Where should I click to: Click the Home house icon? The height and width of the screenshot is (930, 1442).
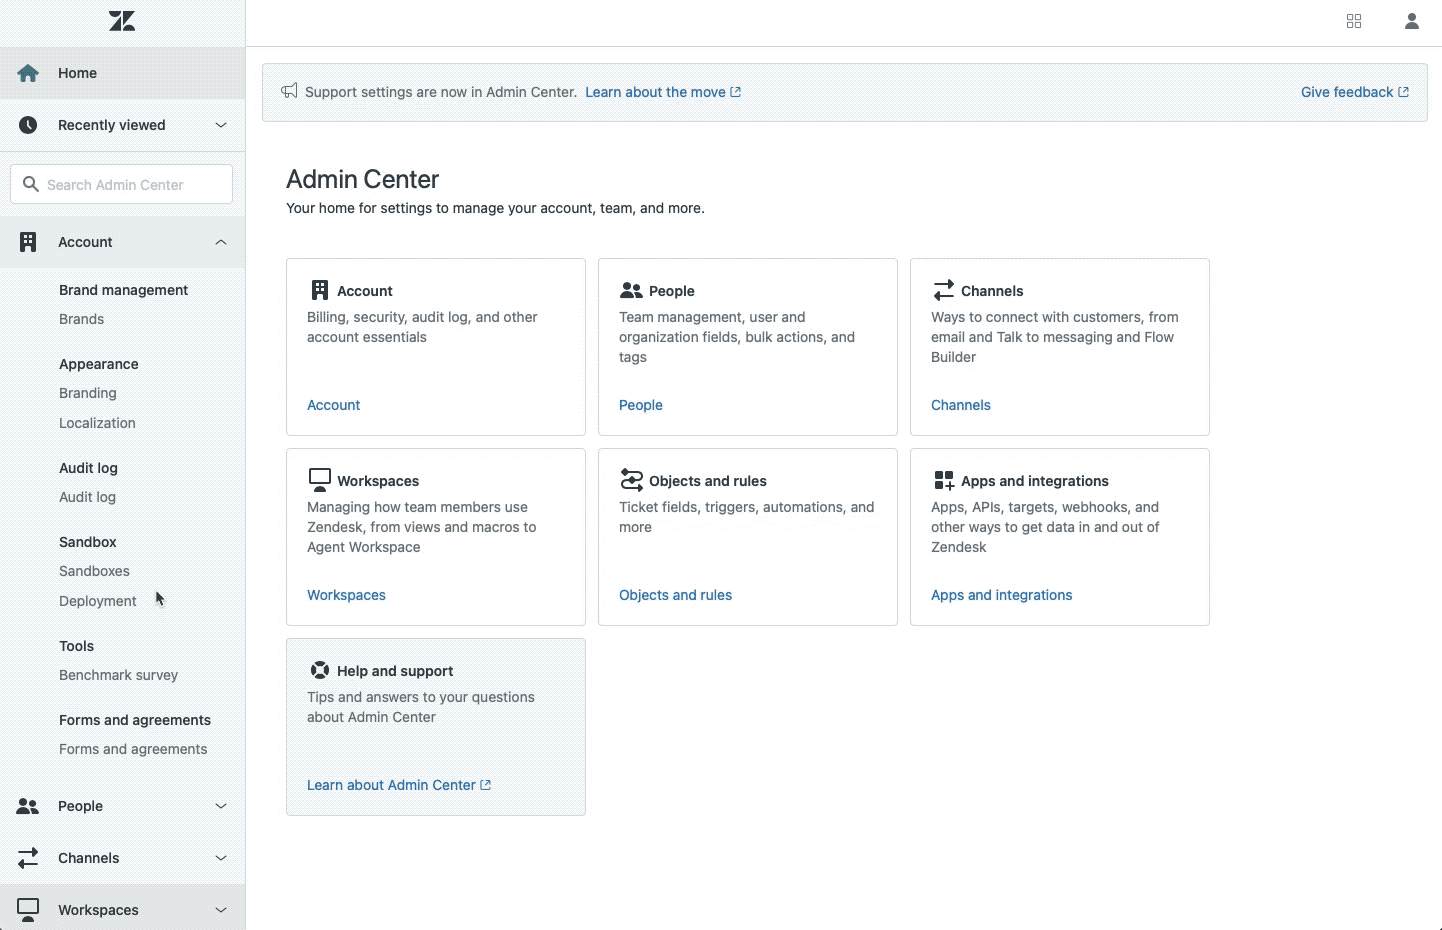(x=28, y=73)
